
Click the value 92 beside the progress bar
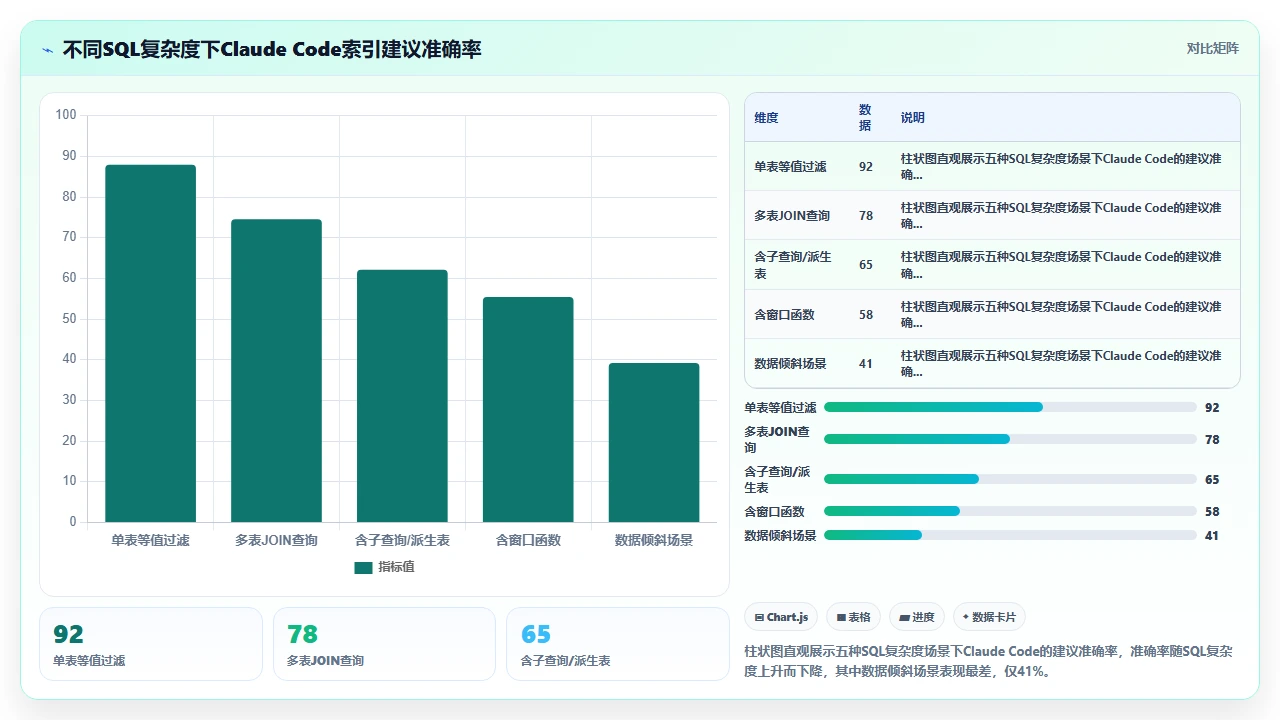1212,408
